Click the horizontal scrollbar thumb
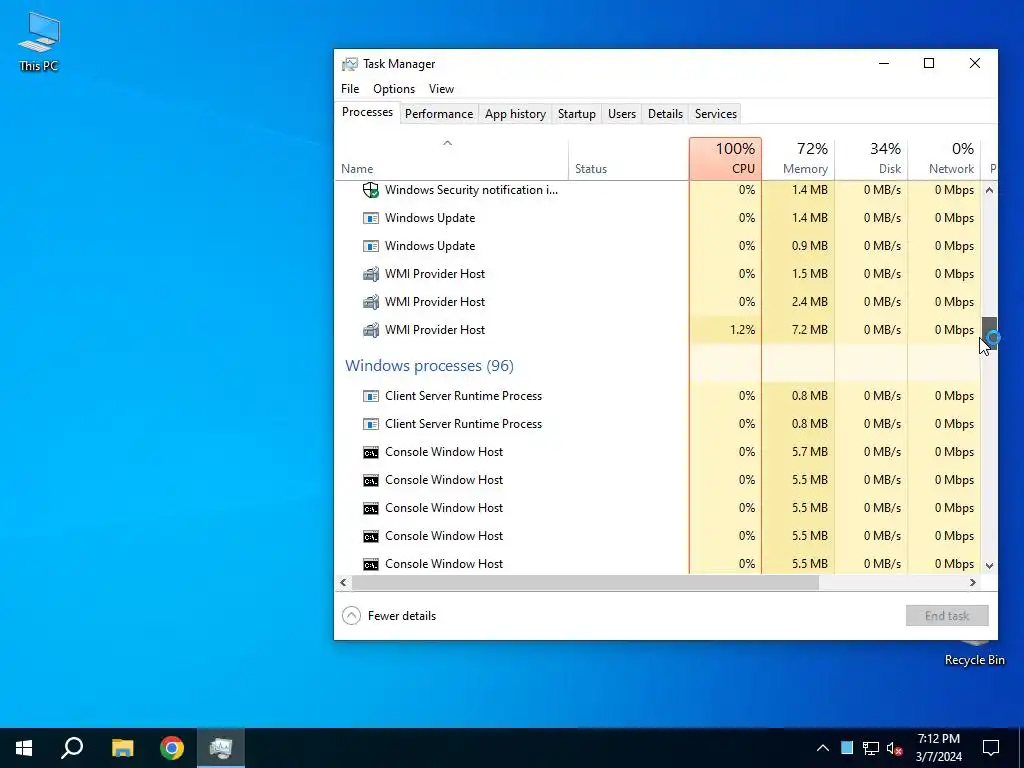The height and width of the screenshot is (768, 1024). point(584,583)
